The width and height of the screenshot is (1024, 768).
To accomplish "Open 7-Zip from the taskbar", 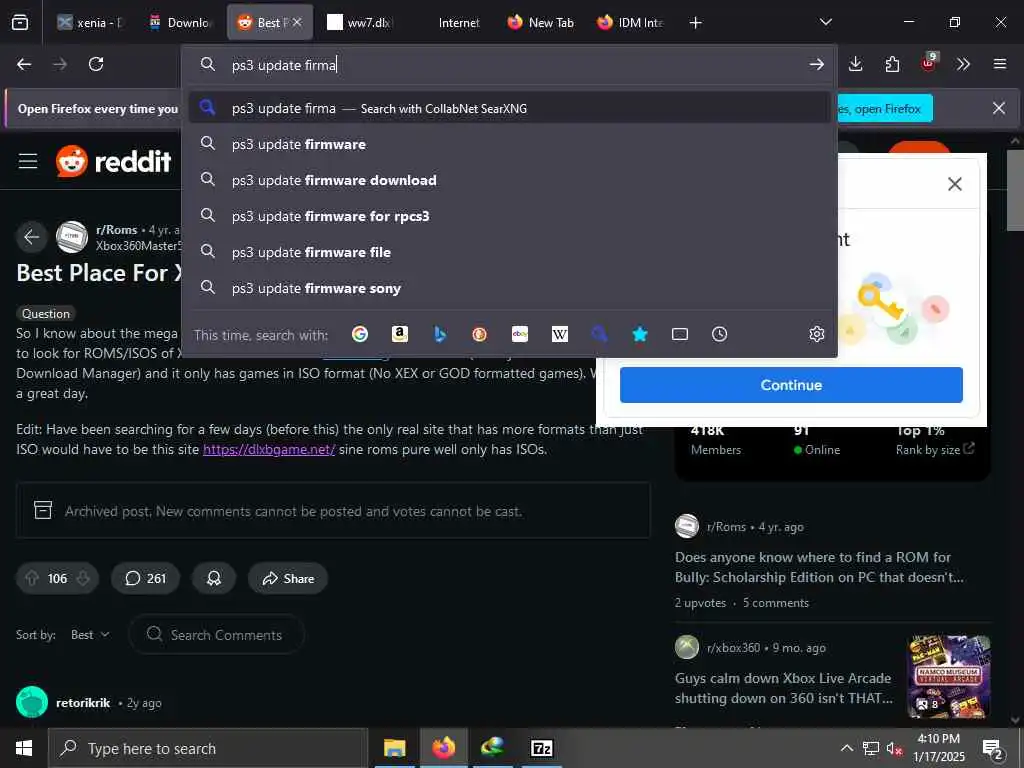I will (x=541, y=748).
